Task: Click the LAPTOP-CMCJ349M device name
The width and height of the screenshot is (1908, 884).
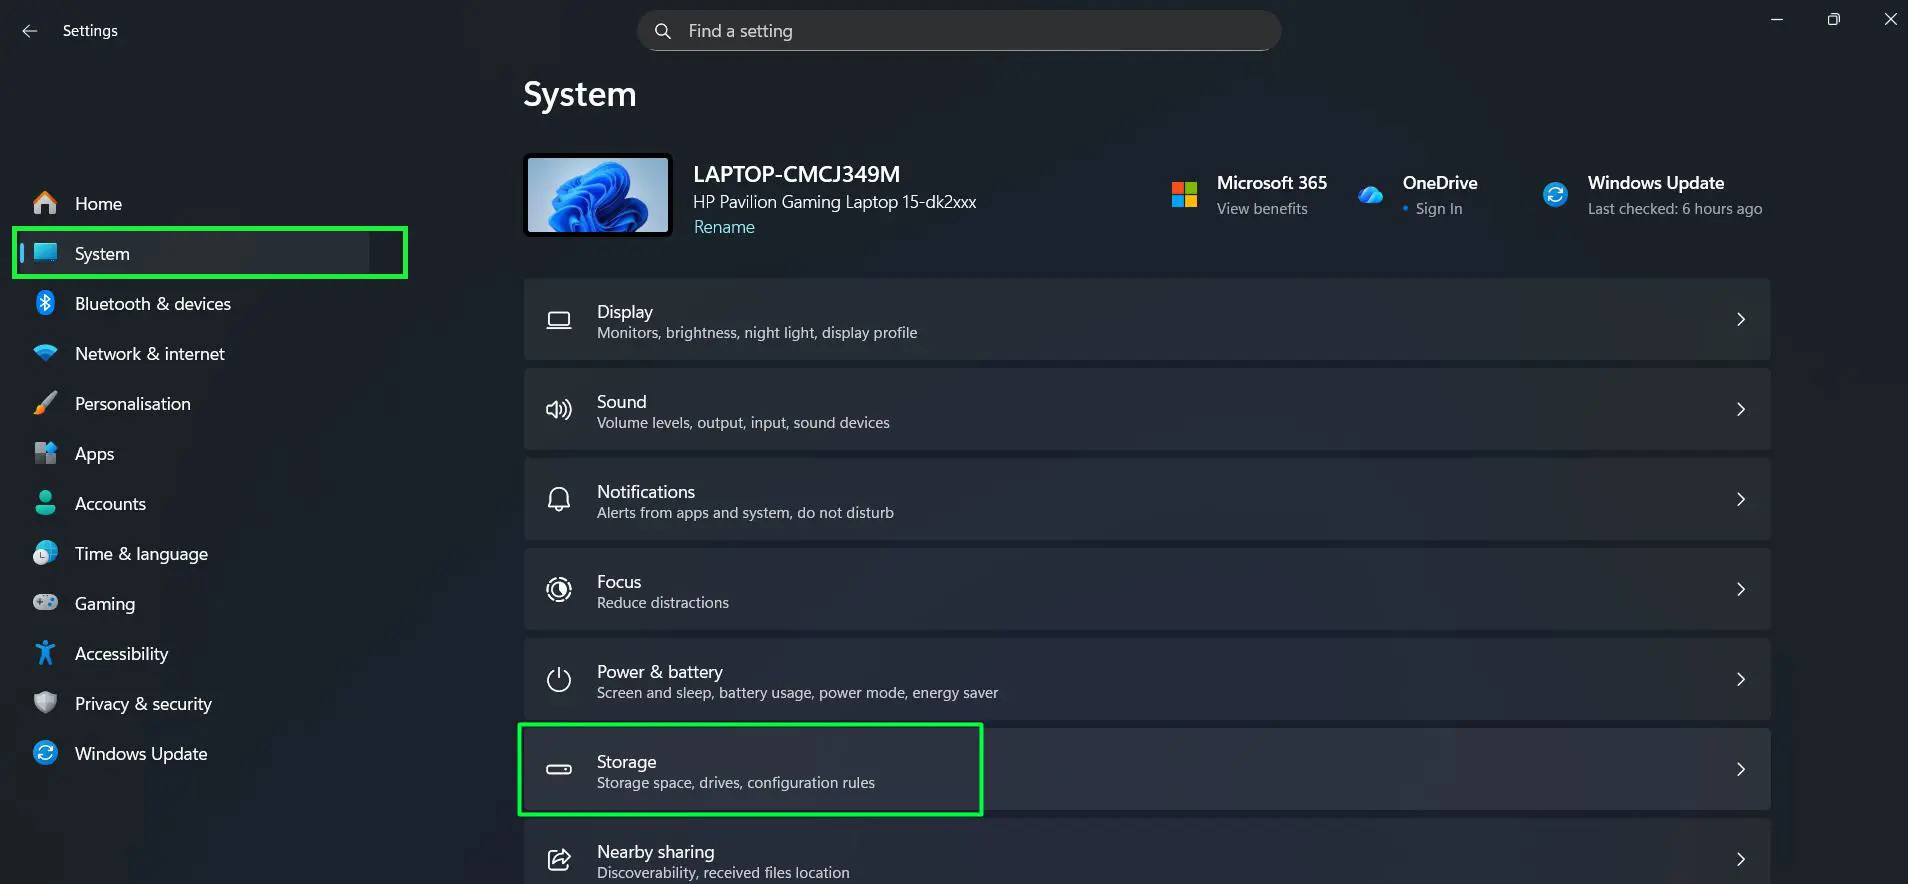Action: click(797, 174)
